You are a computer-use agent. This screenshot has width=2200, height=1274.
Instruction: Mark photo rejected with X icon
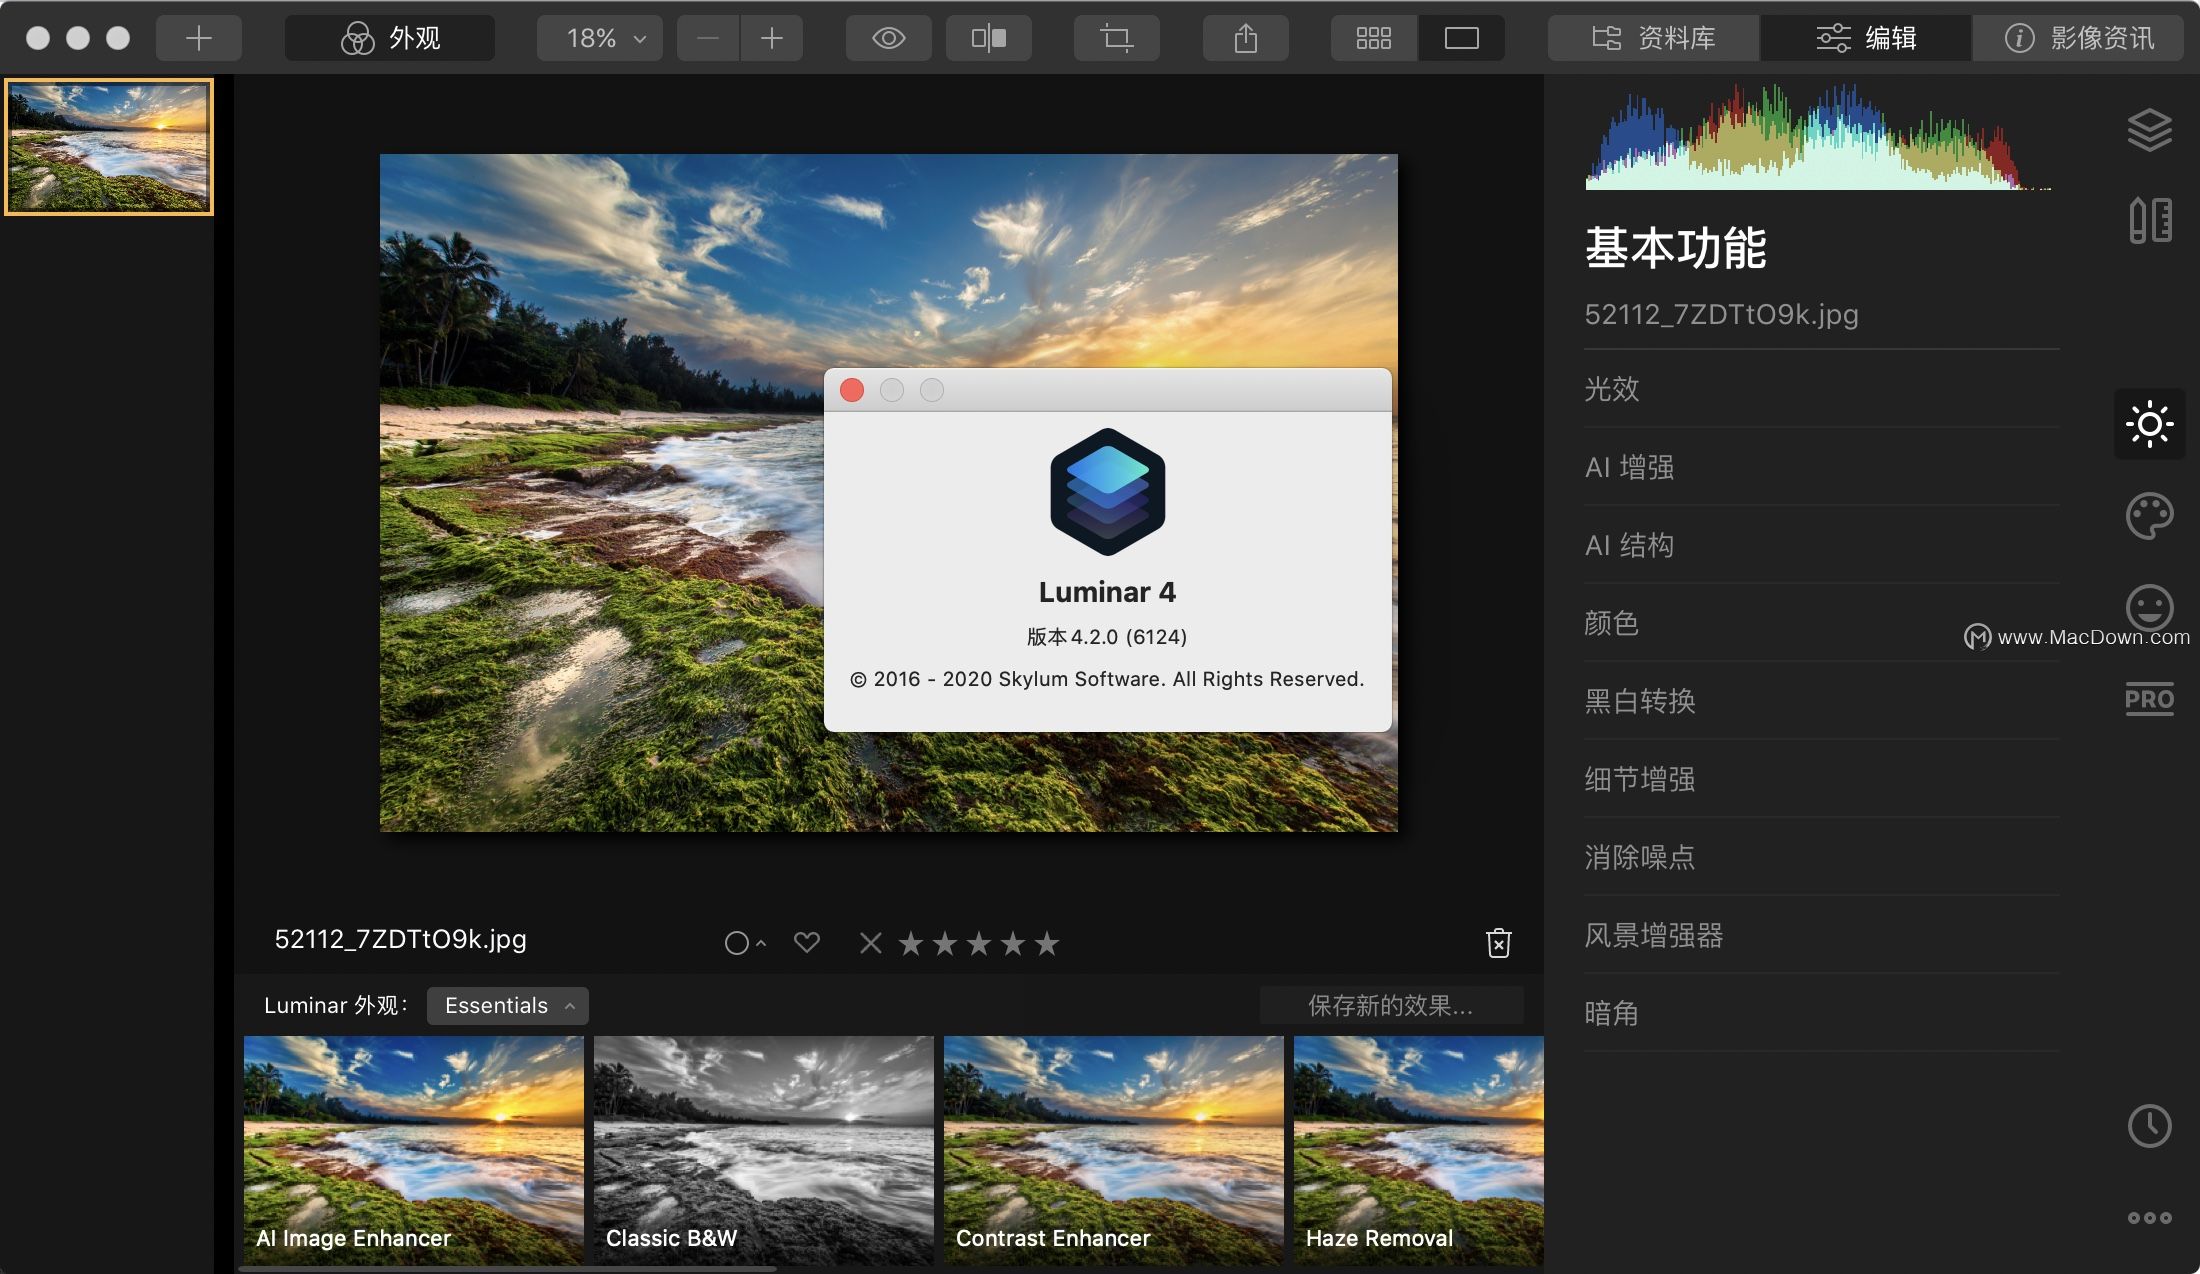[x=871, y=943]
